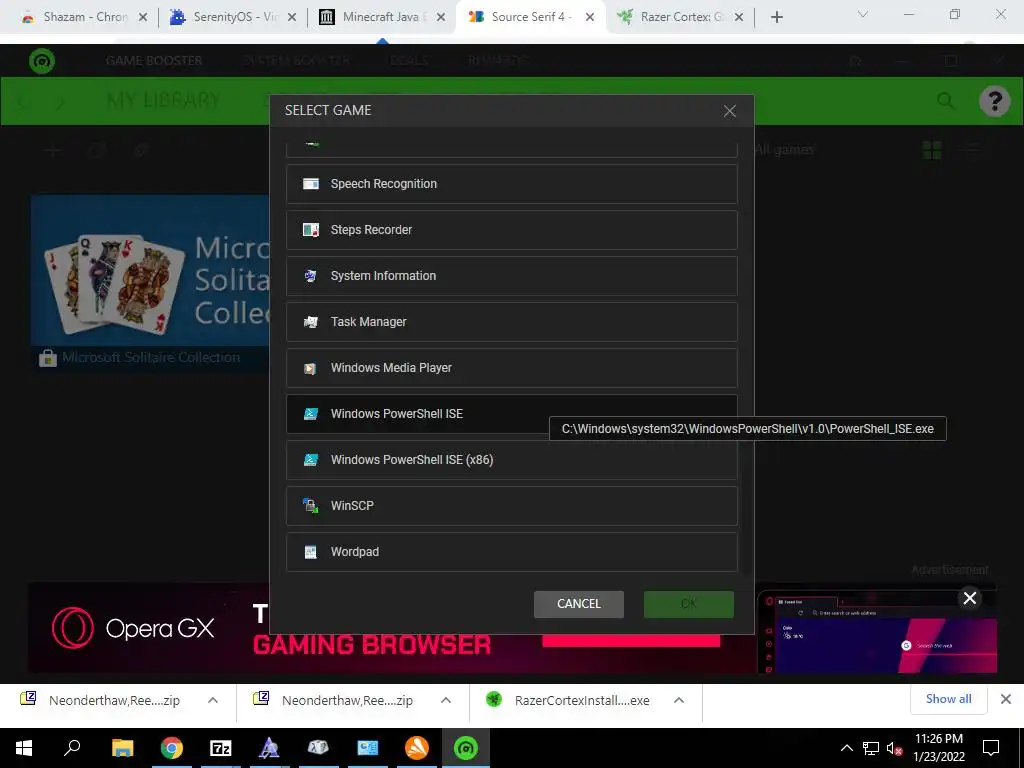1024x768 pixels.
Task: Select Windows Media Player entry
Action: click(511, 368)
